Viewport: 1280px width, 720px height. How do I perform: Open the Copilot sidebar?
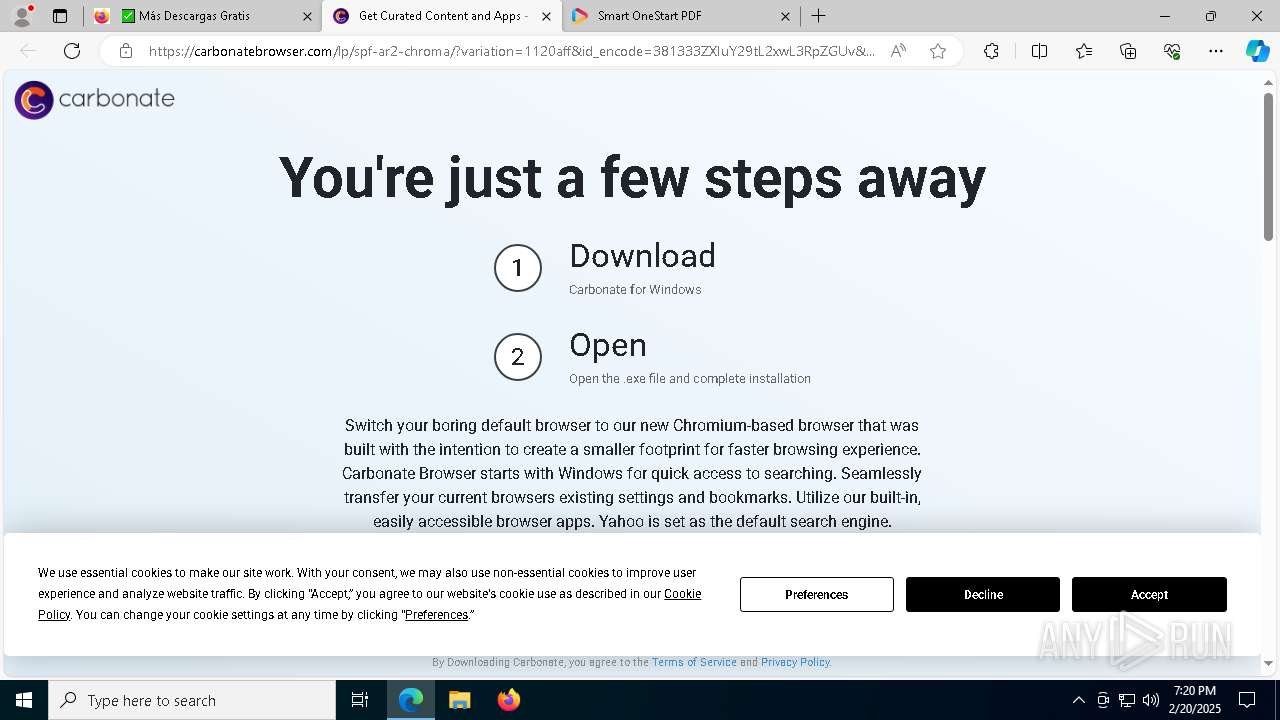coord(1257,51)
